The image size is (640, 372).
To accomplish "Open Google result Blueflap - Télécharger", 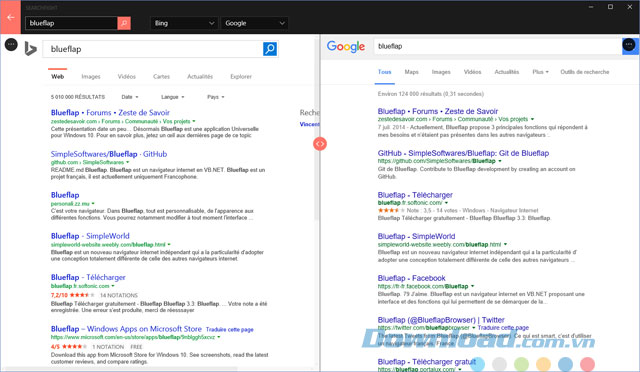I will pos(415,195).
